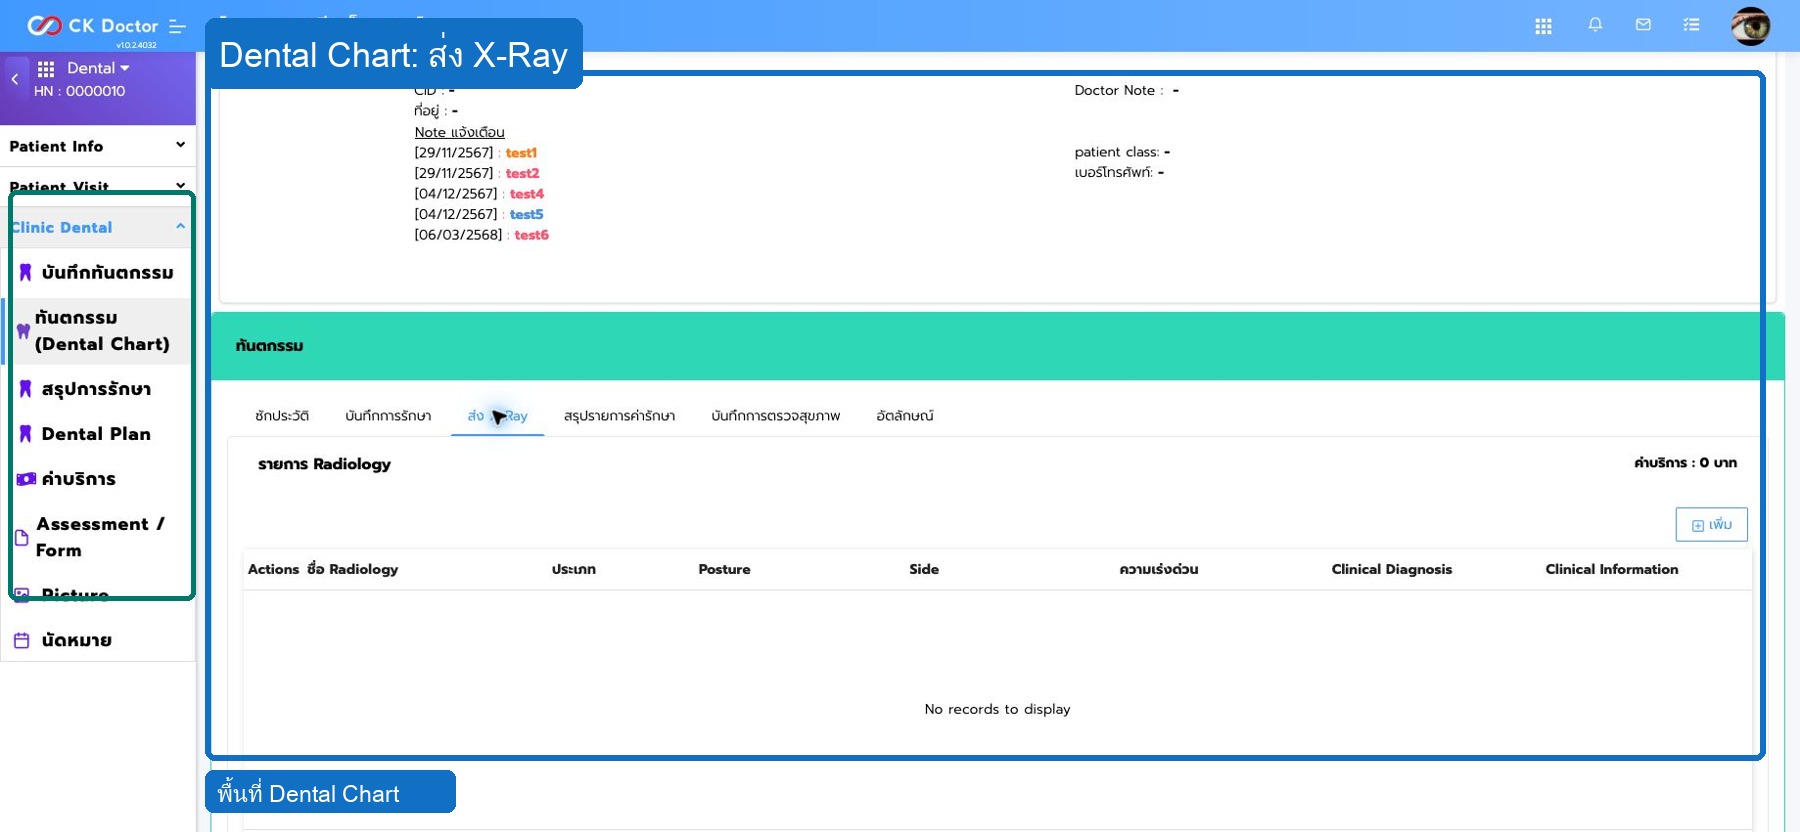Open ทันตกรรม (Dental Chart) sidebar item
The width and height of the screenshot is (1800, 832).
pos(98,331)
